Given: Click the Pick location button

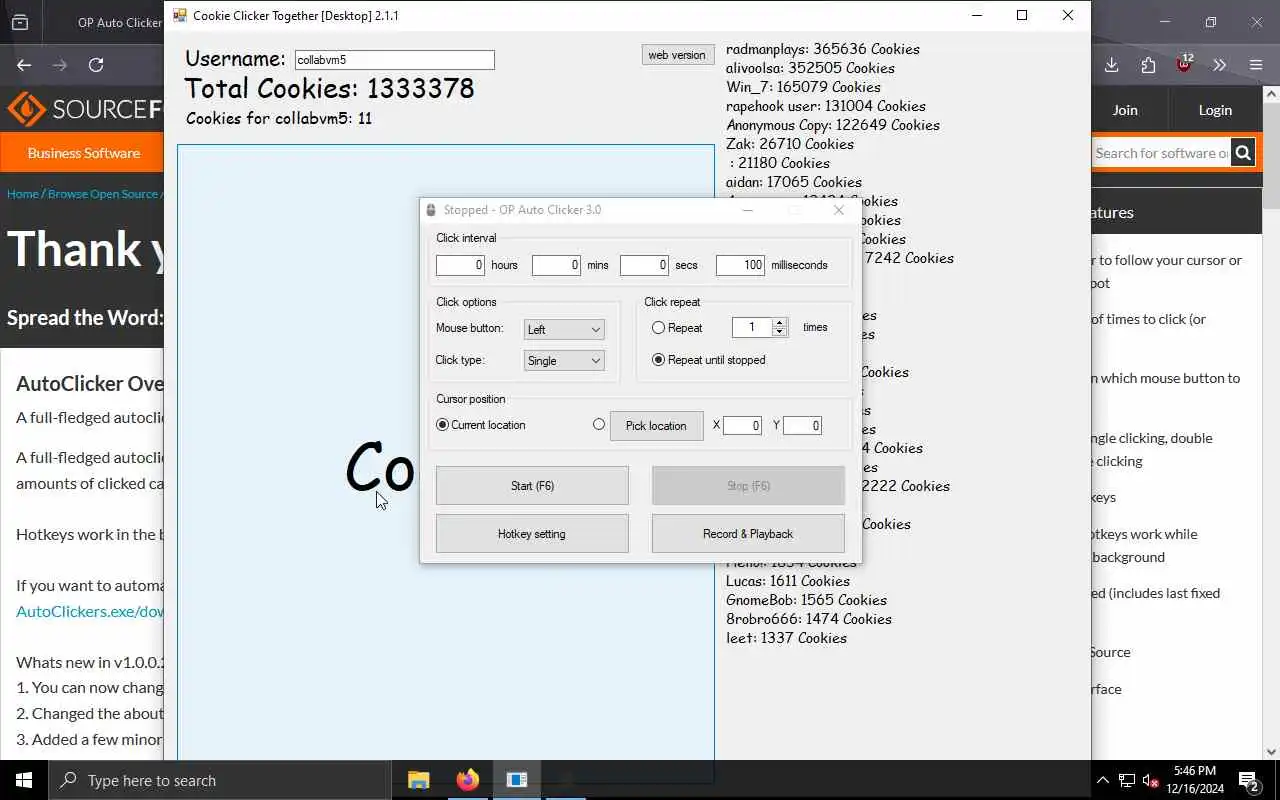Looking at the screenshot, I should click(656, 425).
